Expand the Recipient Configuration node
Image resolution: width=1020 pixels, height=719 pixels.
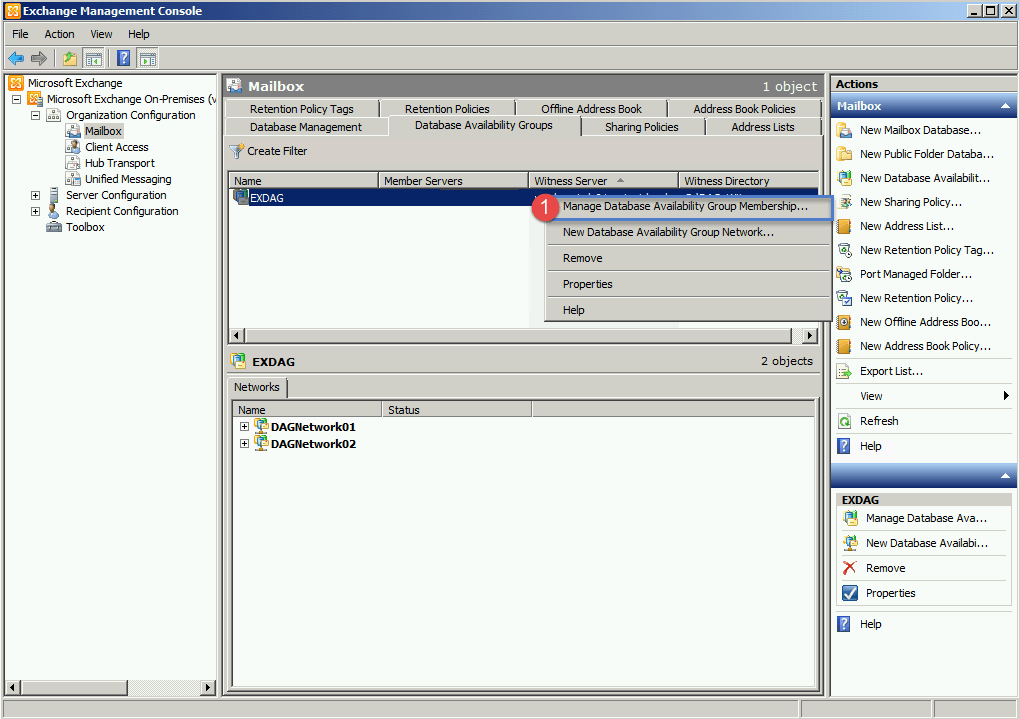(x=36, y=211)
